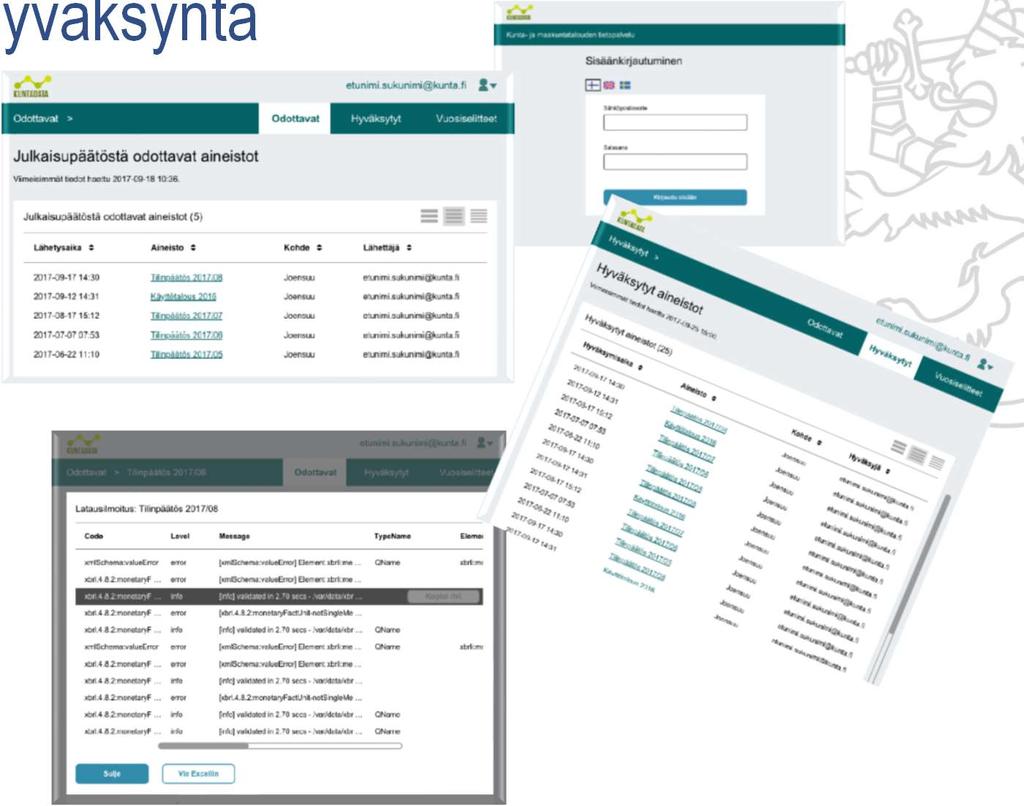
Task: Click the Kuntadata logo in the Odottavat window
Action: [32, 86]
